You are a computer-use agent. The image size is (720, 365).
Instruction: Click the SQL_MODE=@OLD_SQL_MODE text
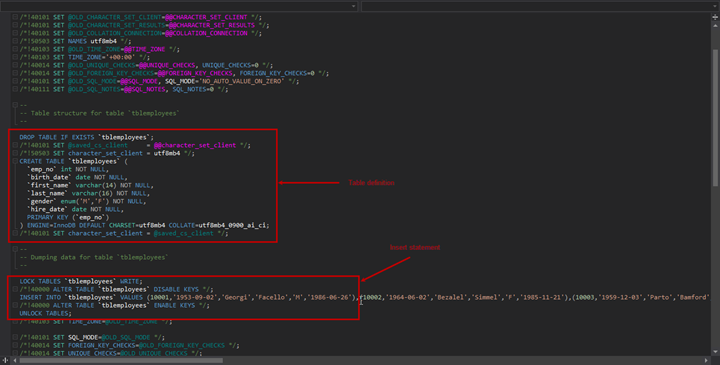tap(110, 337)
